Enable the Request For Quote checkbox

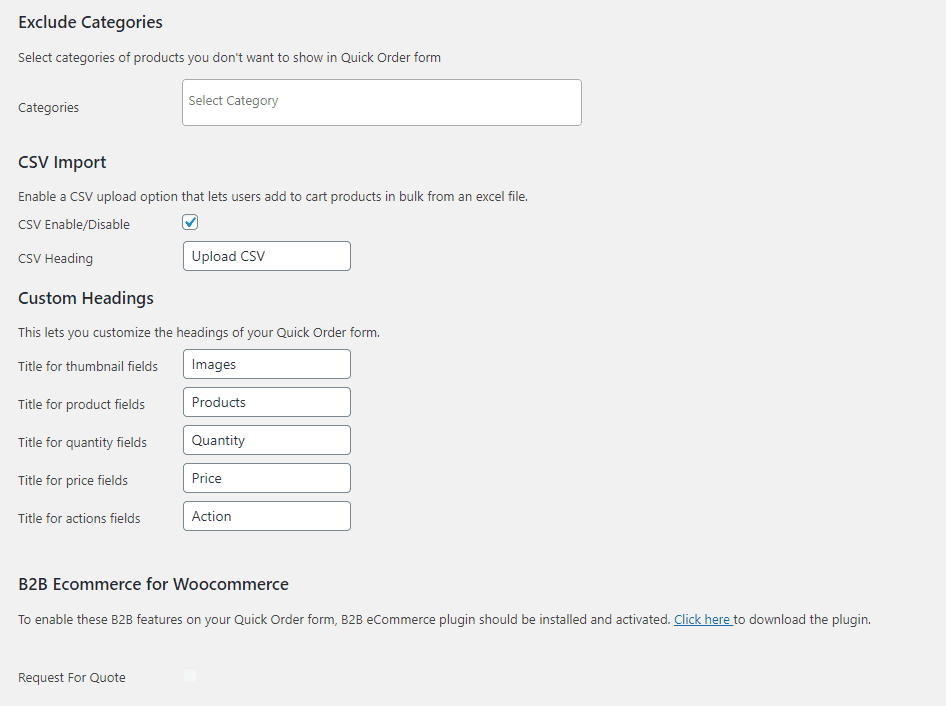(190, 675)
